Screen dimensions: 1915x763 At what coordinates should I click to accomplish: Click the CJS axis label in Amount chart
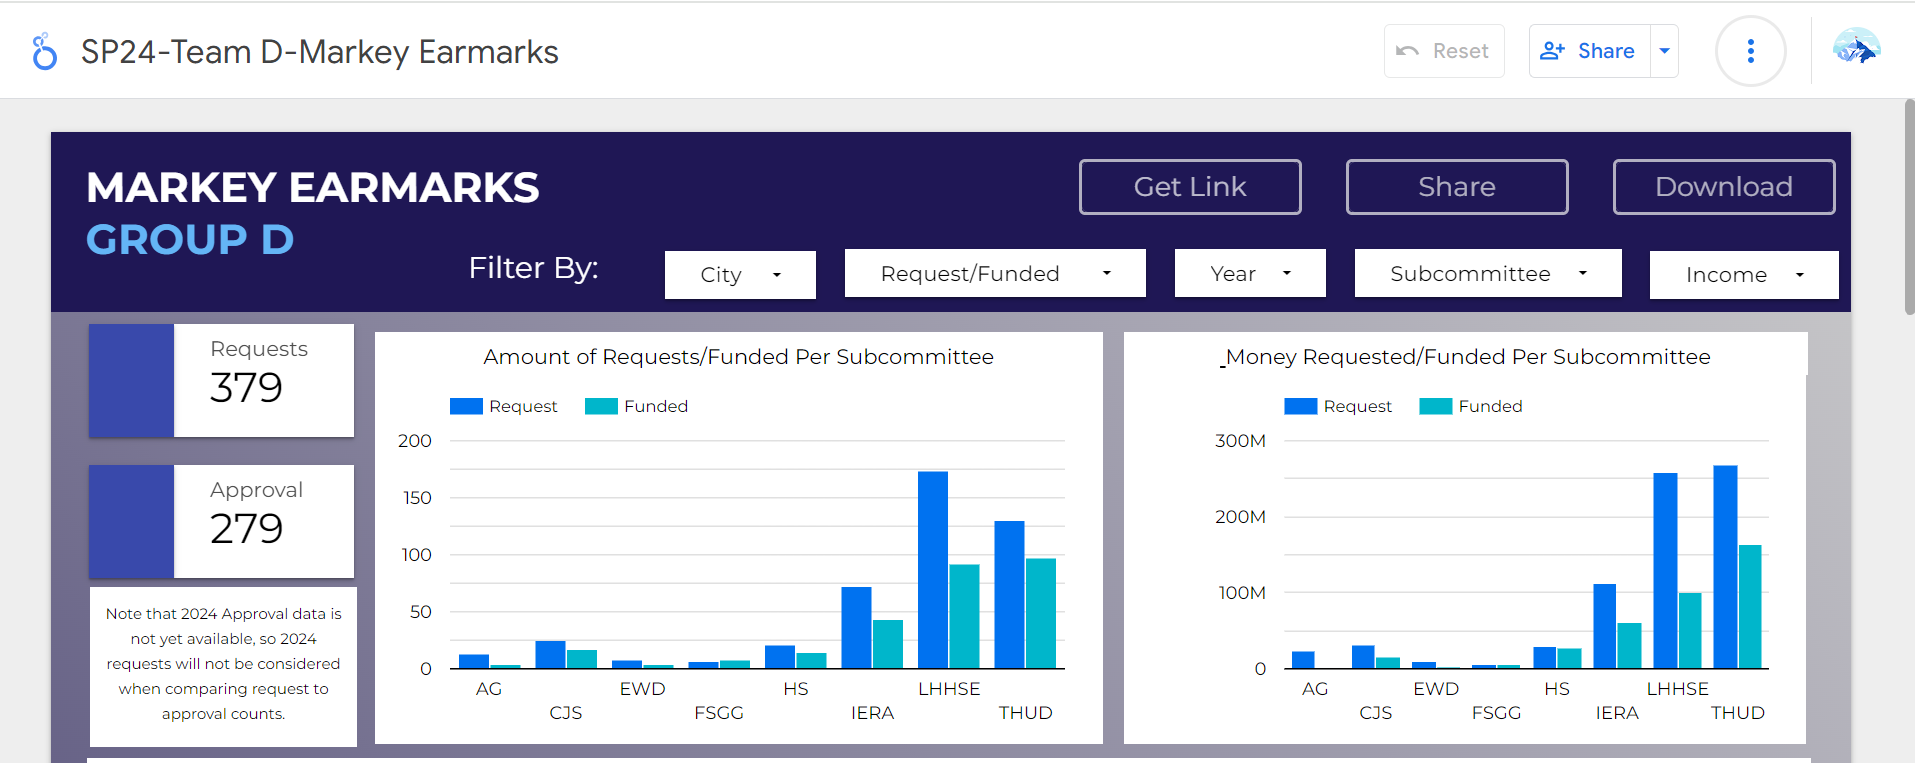(565, 713)
